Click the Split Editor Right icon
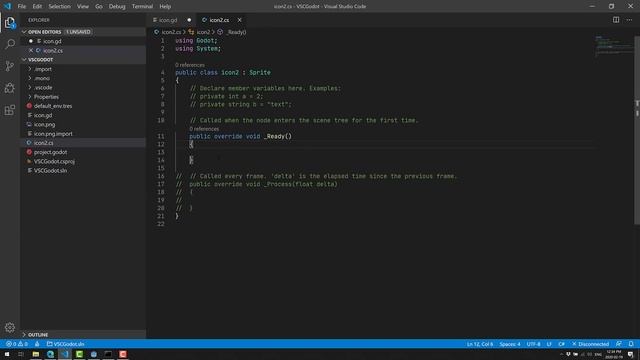Screen dimensions: 640x360 pyautogui.click(x=616, y=20)
